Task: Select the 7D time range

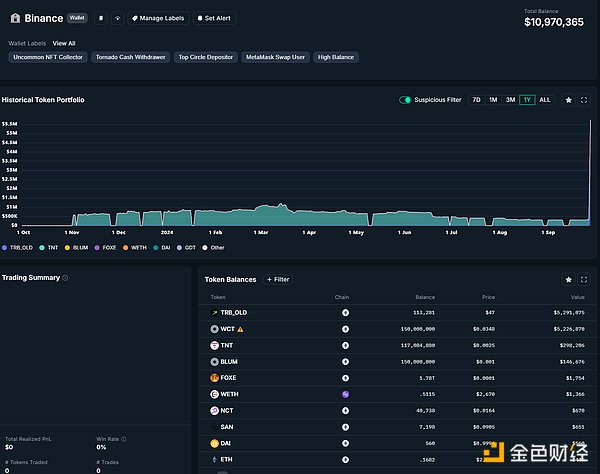Action: 476,100
